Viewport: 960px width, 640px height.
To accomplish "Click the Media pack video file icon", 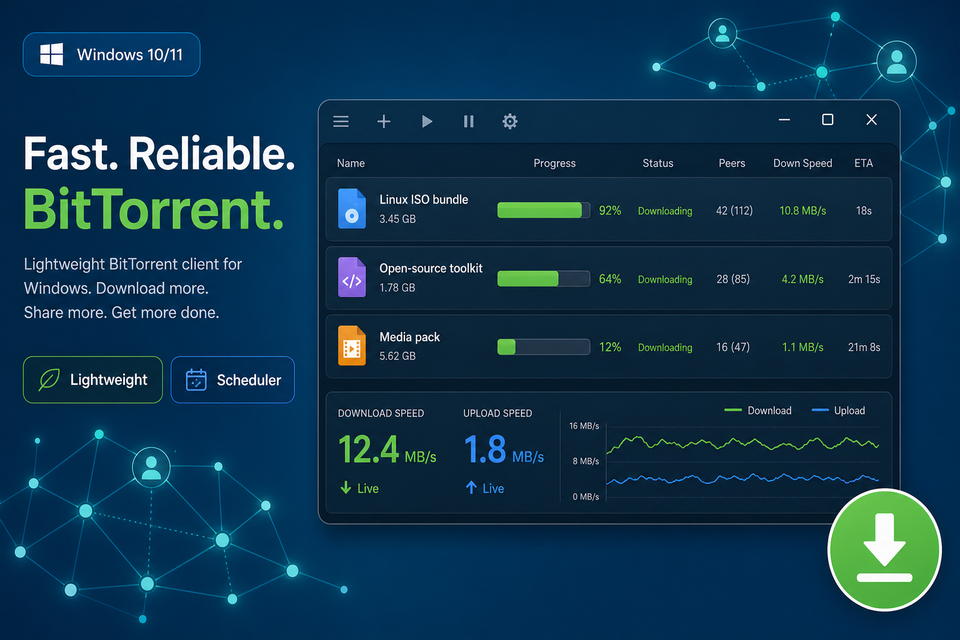I will tap(352, 345).
